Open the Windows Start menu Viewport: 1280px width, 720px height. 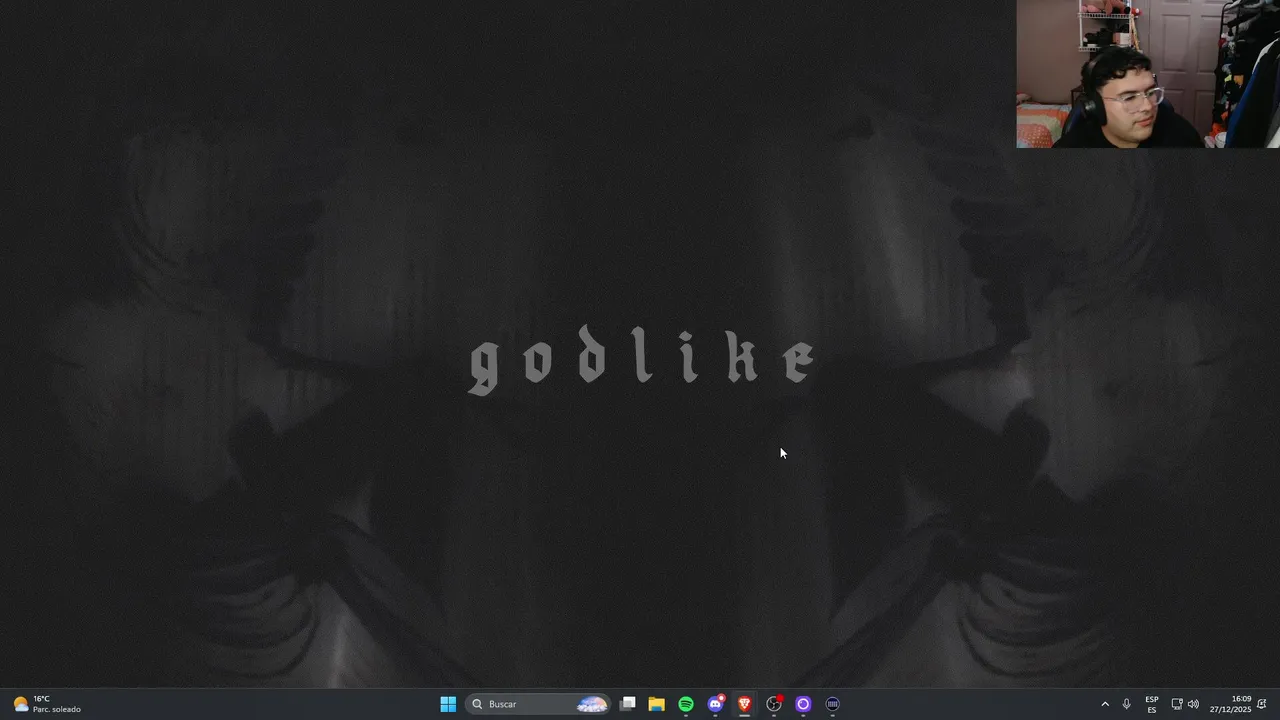tap(448, 704)
